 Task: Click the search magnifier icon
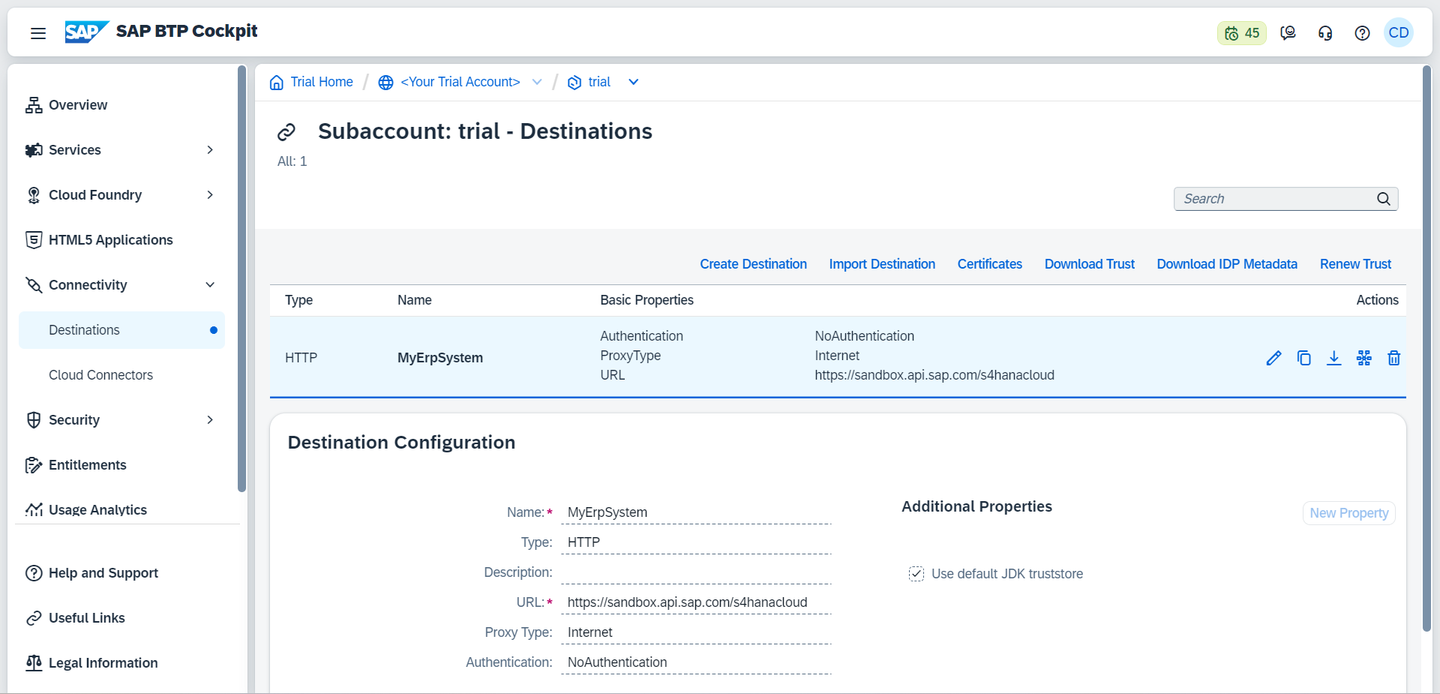pyautogui.click(x=1384, y=199)
